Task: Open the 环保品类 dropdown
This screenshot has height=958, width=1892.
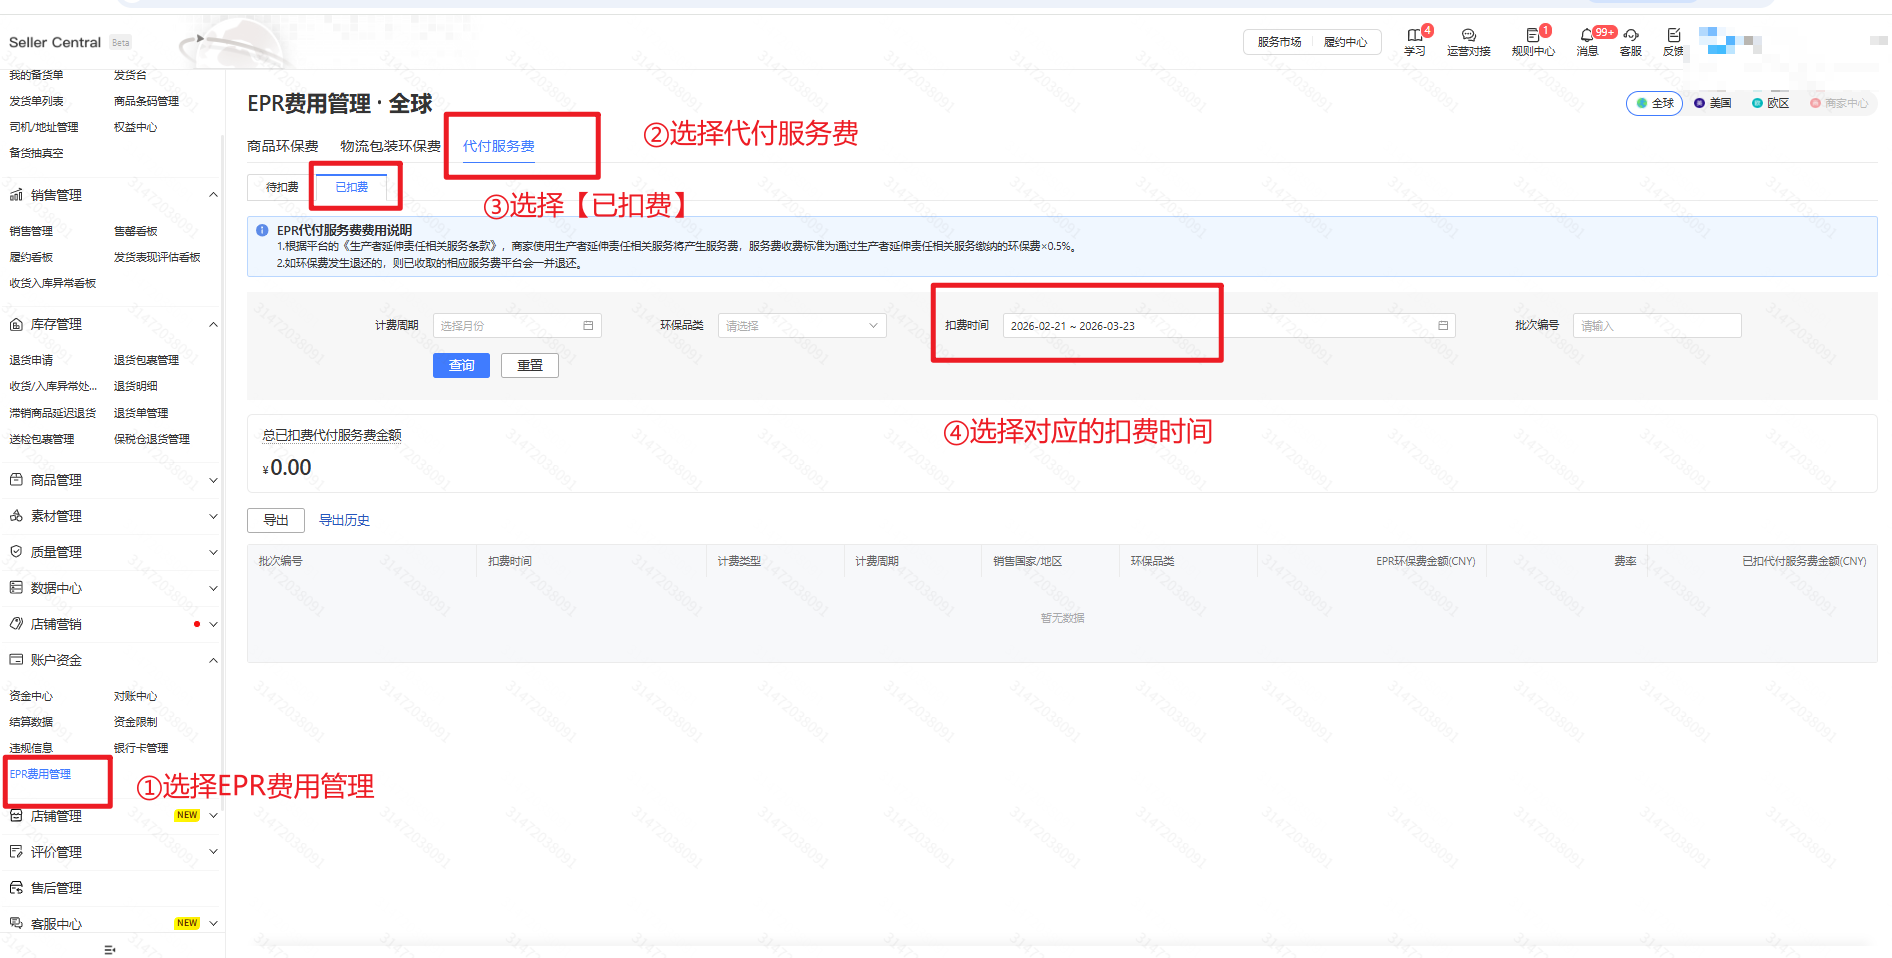Action: pyautogui.click(x=801, y=326)
